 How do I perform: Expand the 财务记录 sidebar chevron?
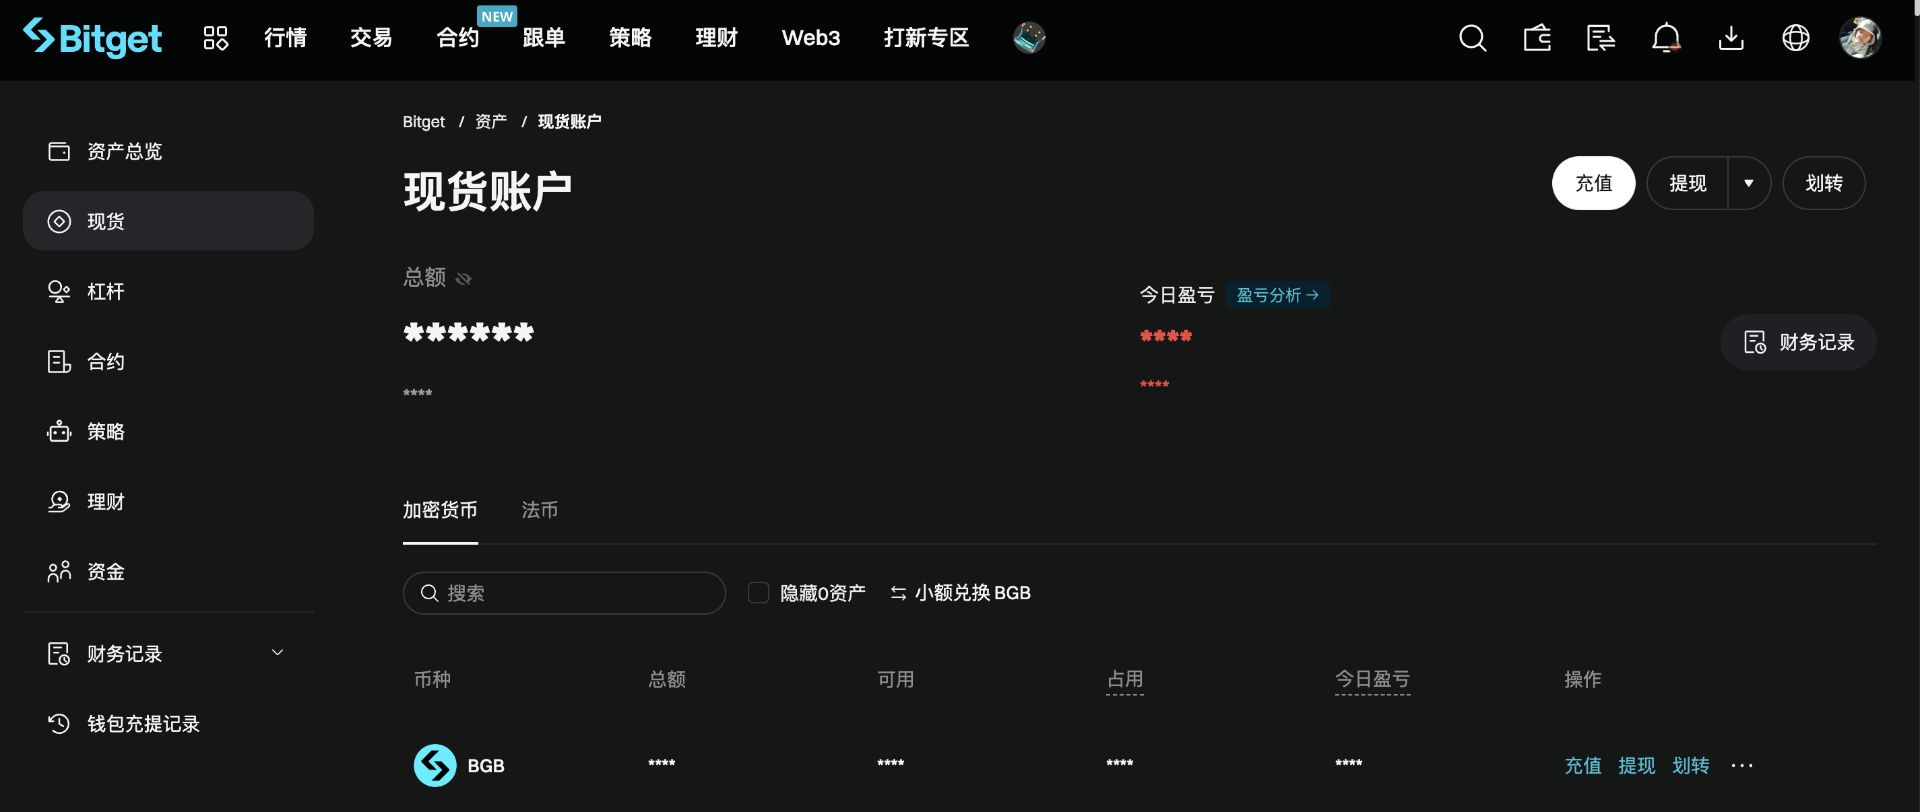[278, 653]
